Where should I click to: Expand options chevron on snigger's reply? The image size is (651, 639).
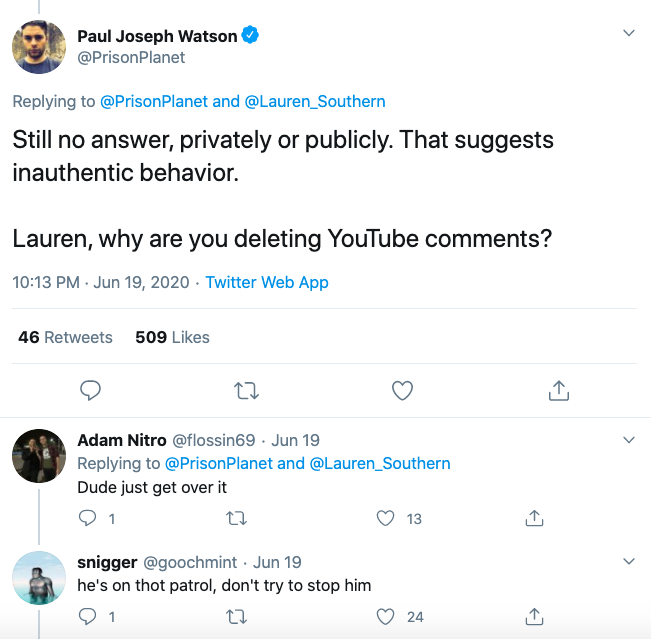pos(629,561)
